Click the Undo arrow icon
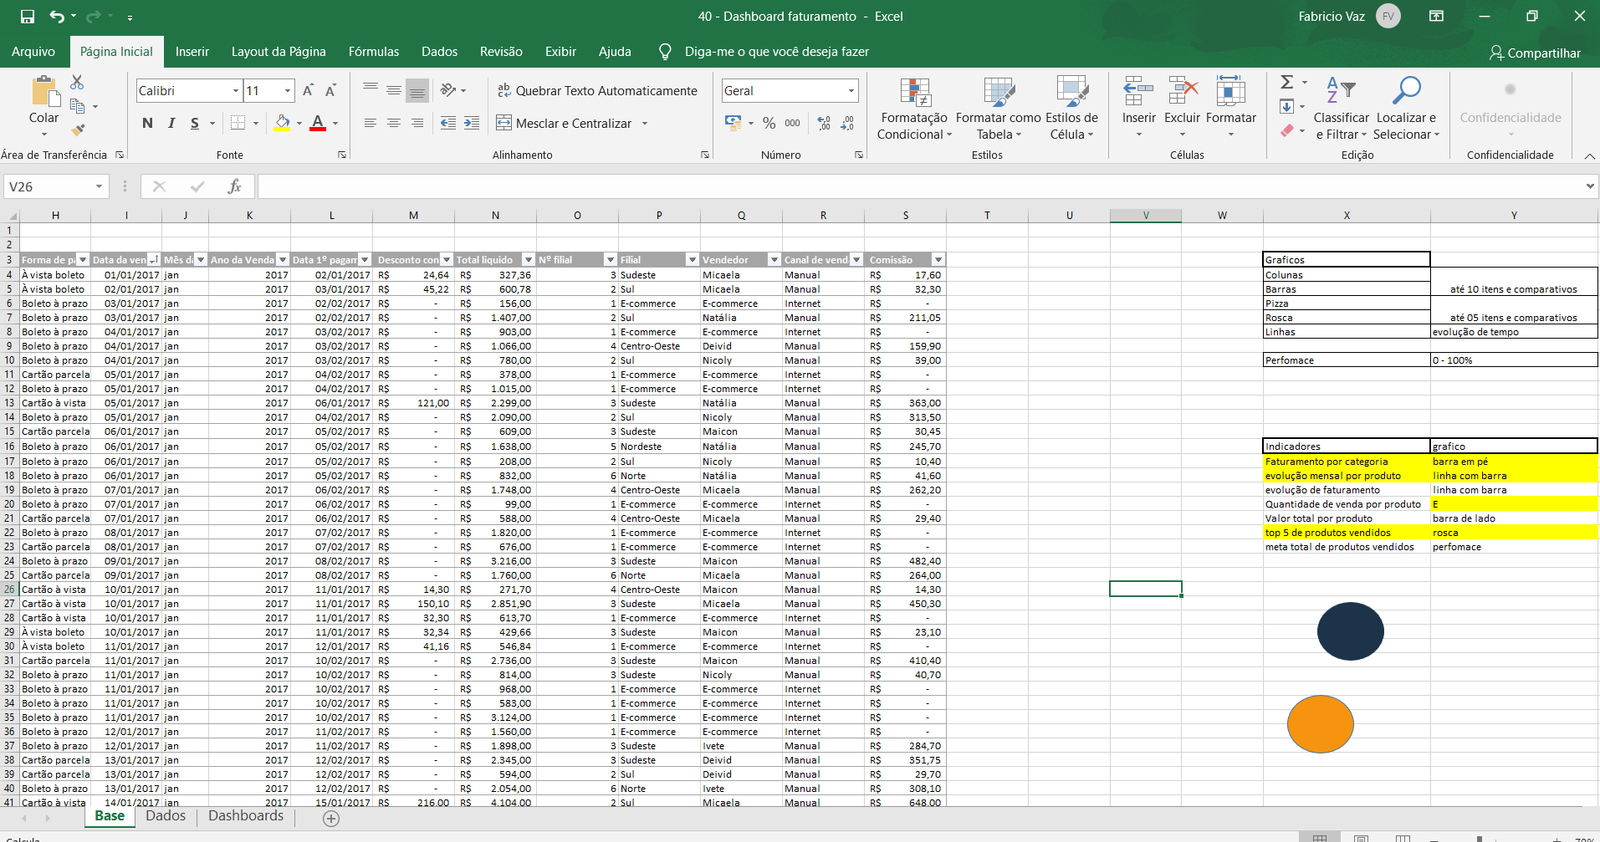 pyautogui.click(x=57, y=16)
